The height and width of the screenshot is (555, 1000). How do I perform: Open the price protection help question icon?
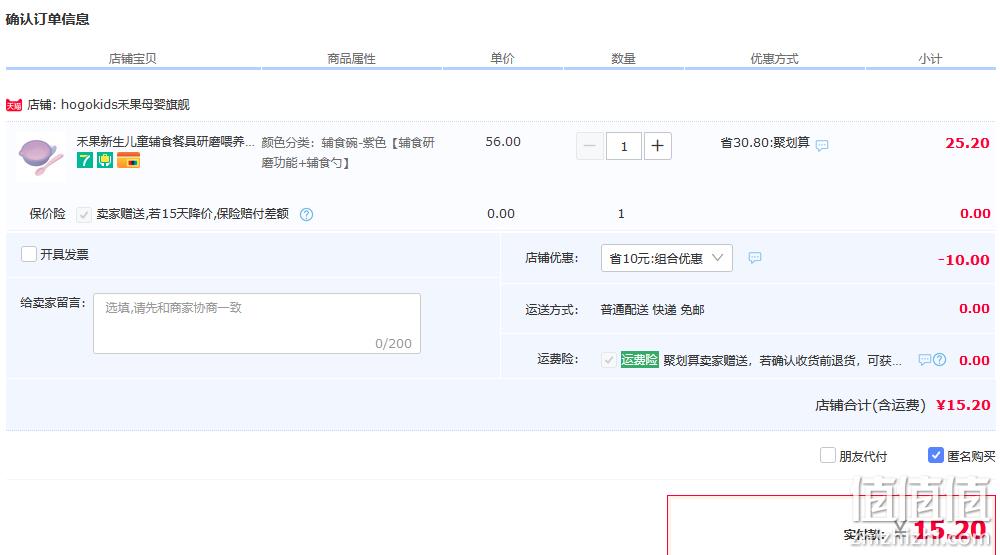coord(307,214)
